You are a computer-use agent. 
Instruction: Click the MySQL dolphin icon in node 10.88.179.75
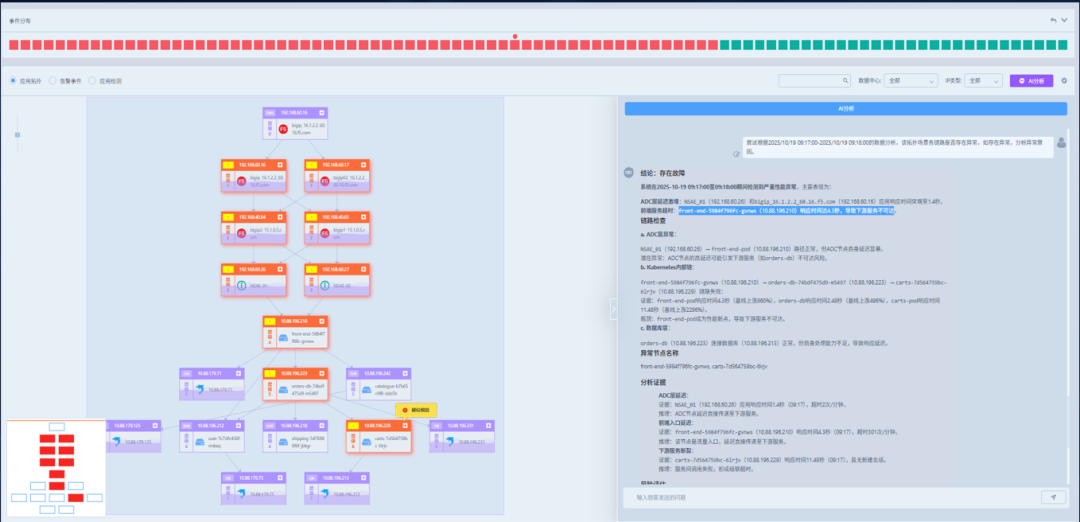pos(241,493)
